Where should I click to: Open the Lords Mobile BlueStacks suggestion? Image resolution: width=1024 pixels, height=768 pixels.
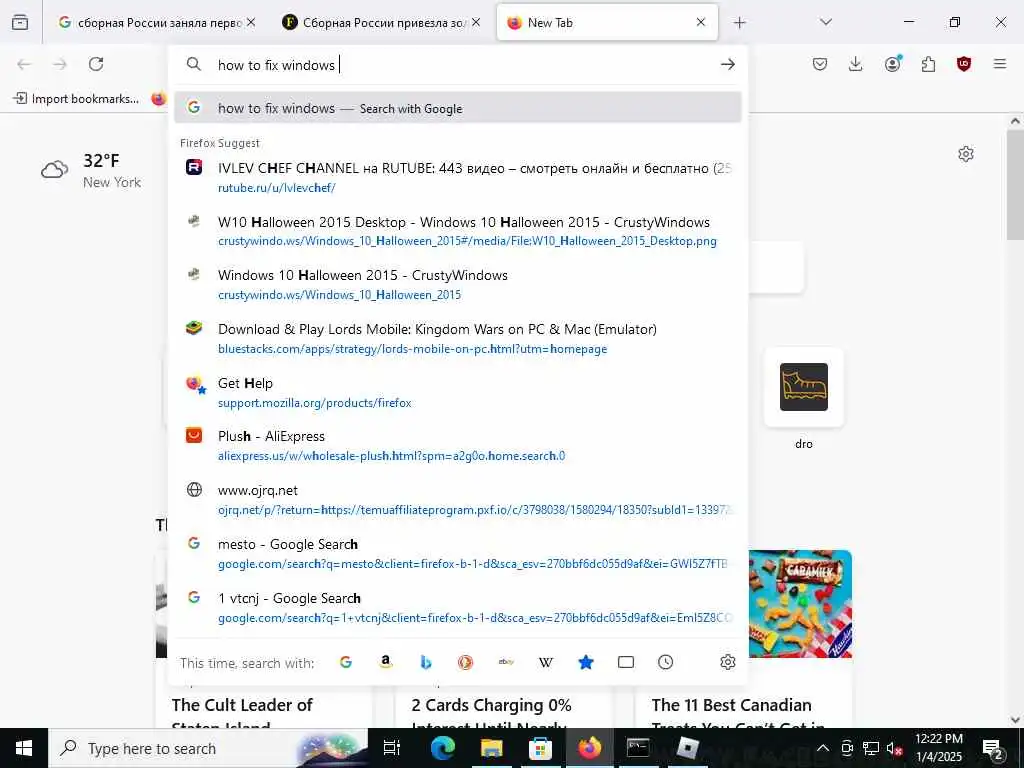[457, 338]
